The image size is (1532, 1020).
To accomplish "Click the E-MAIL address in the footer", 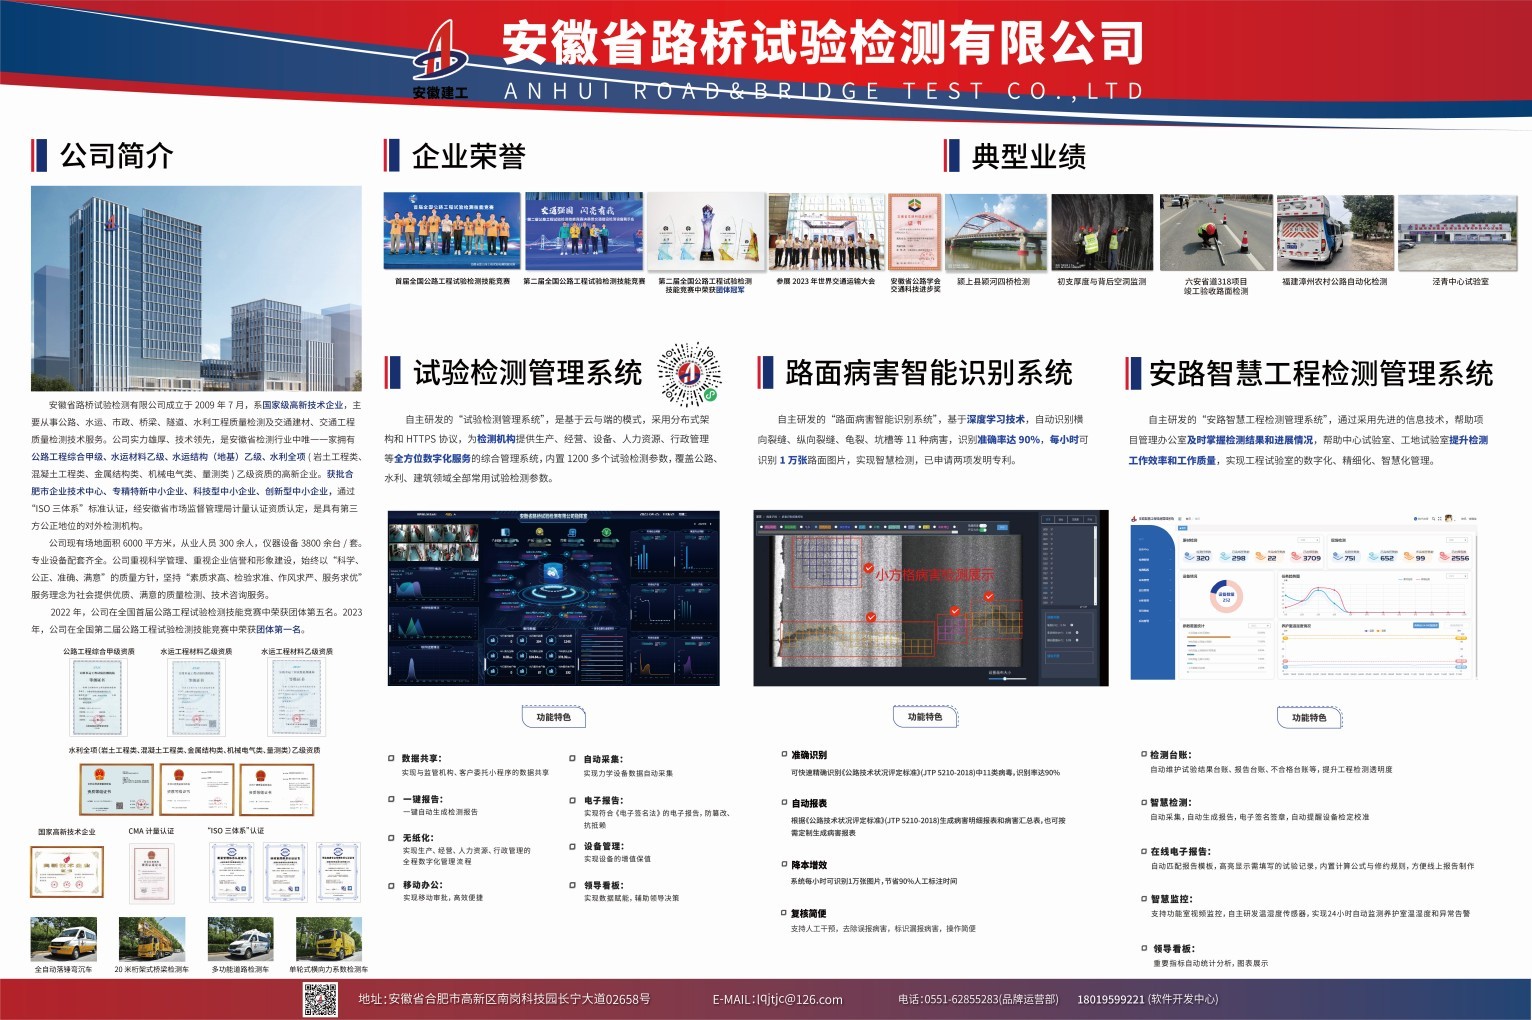I will [777, 999].
